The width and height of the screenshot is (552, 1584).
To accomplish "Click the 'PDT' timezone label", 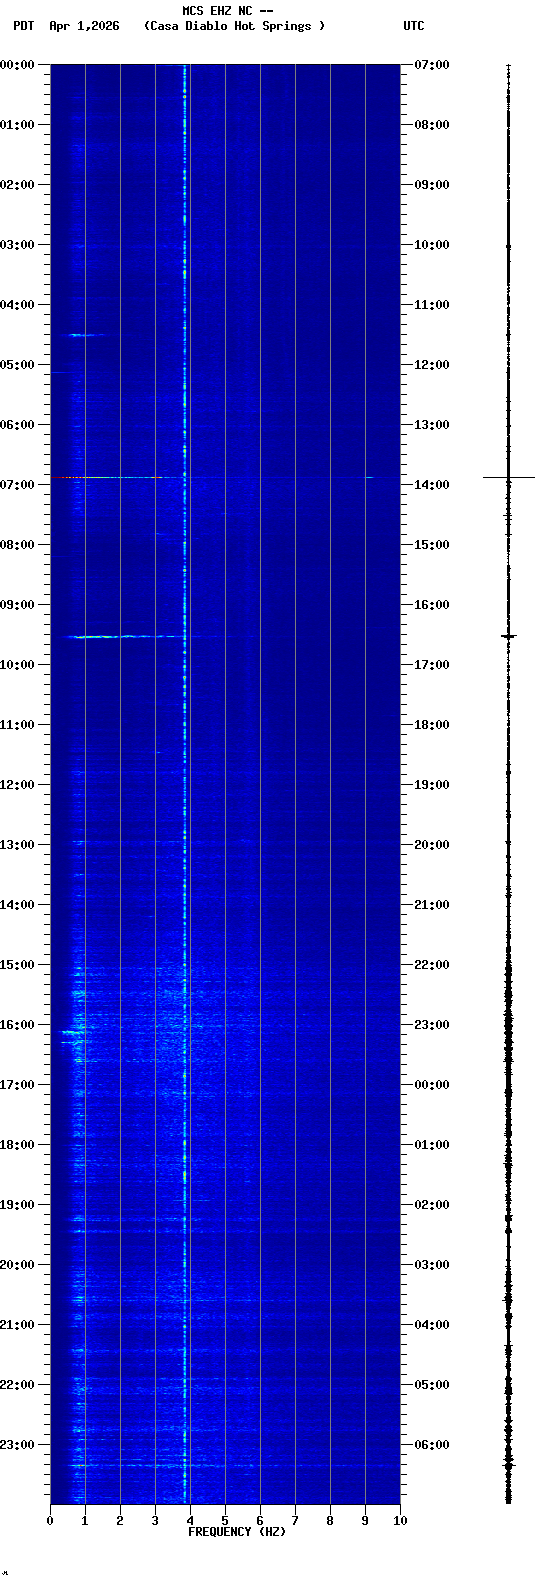I will point(23,26).
